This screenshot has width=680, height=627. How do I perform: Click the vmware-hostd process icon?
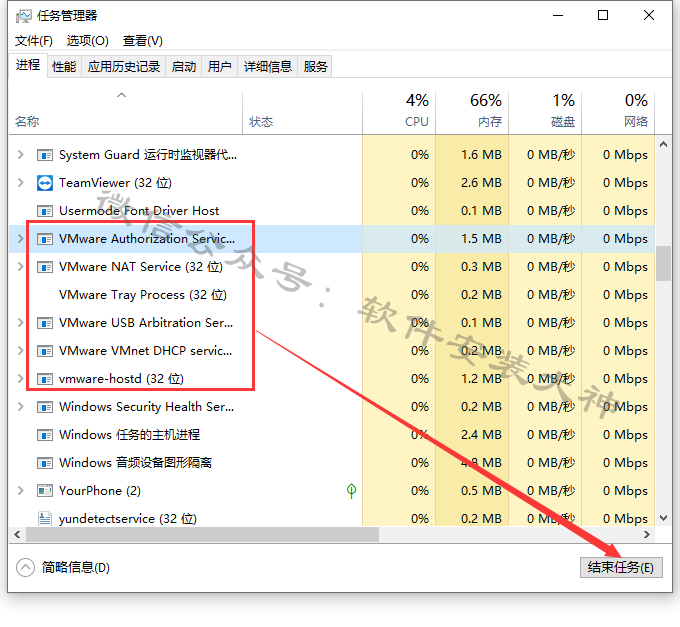tap(45, 379)
